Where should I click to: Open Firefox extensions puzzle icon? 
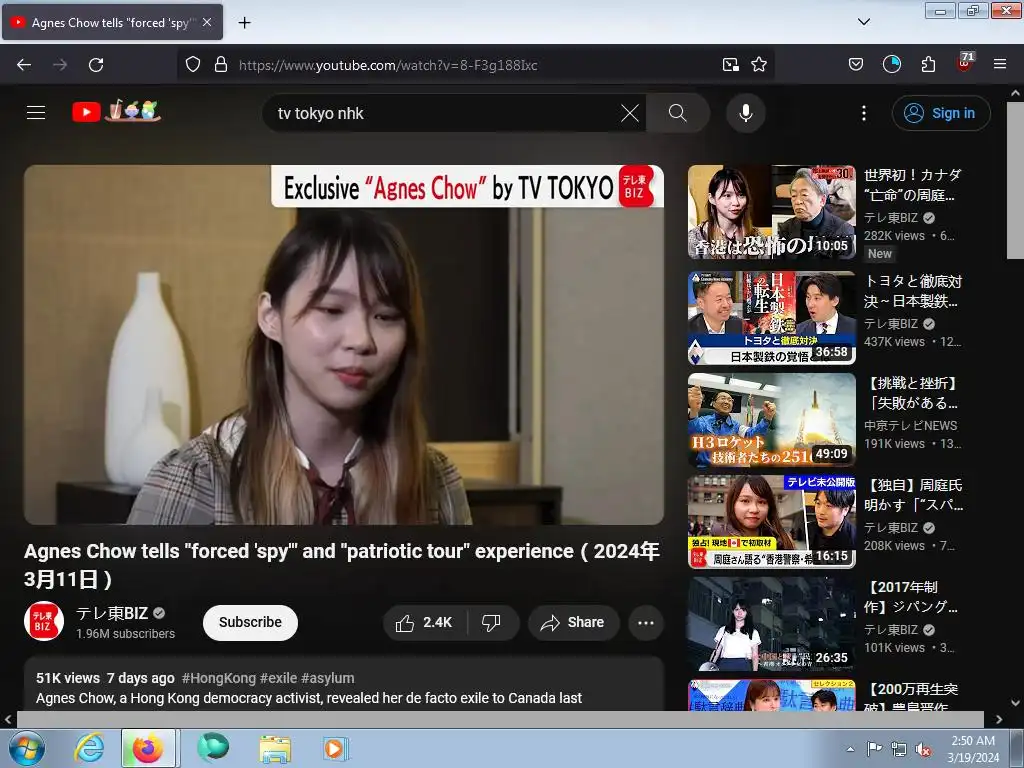928,64
